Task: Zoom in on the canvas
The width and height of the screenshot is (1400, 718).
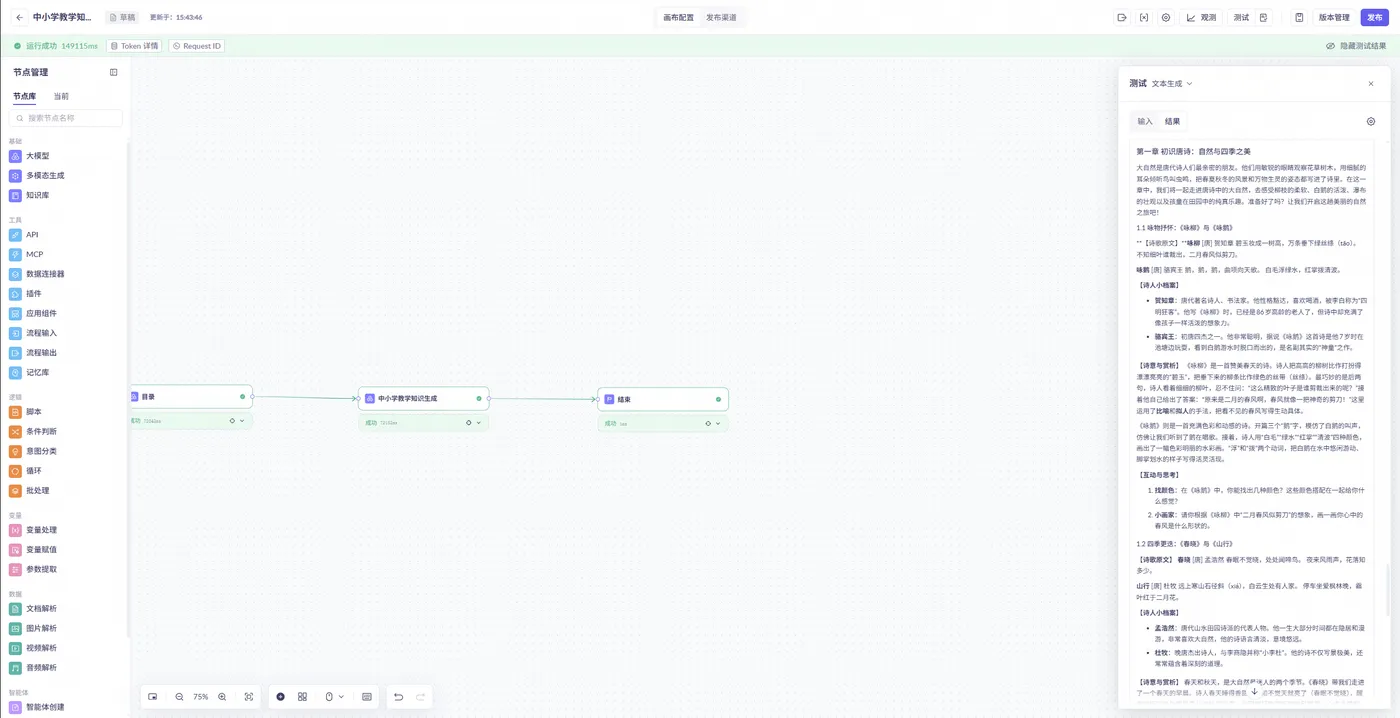Action: tap(222, 696)
